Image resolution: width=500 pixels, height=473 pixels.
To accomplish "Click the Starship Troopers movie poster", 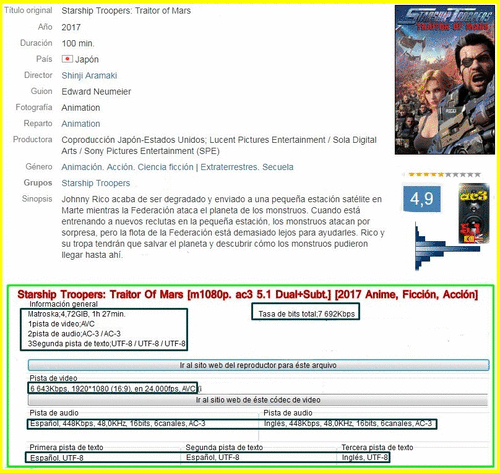I will pos(445,80).
